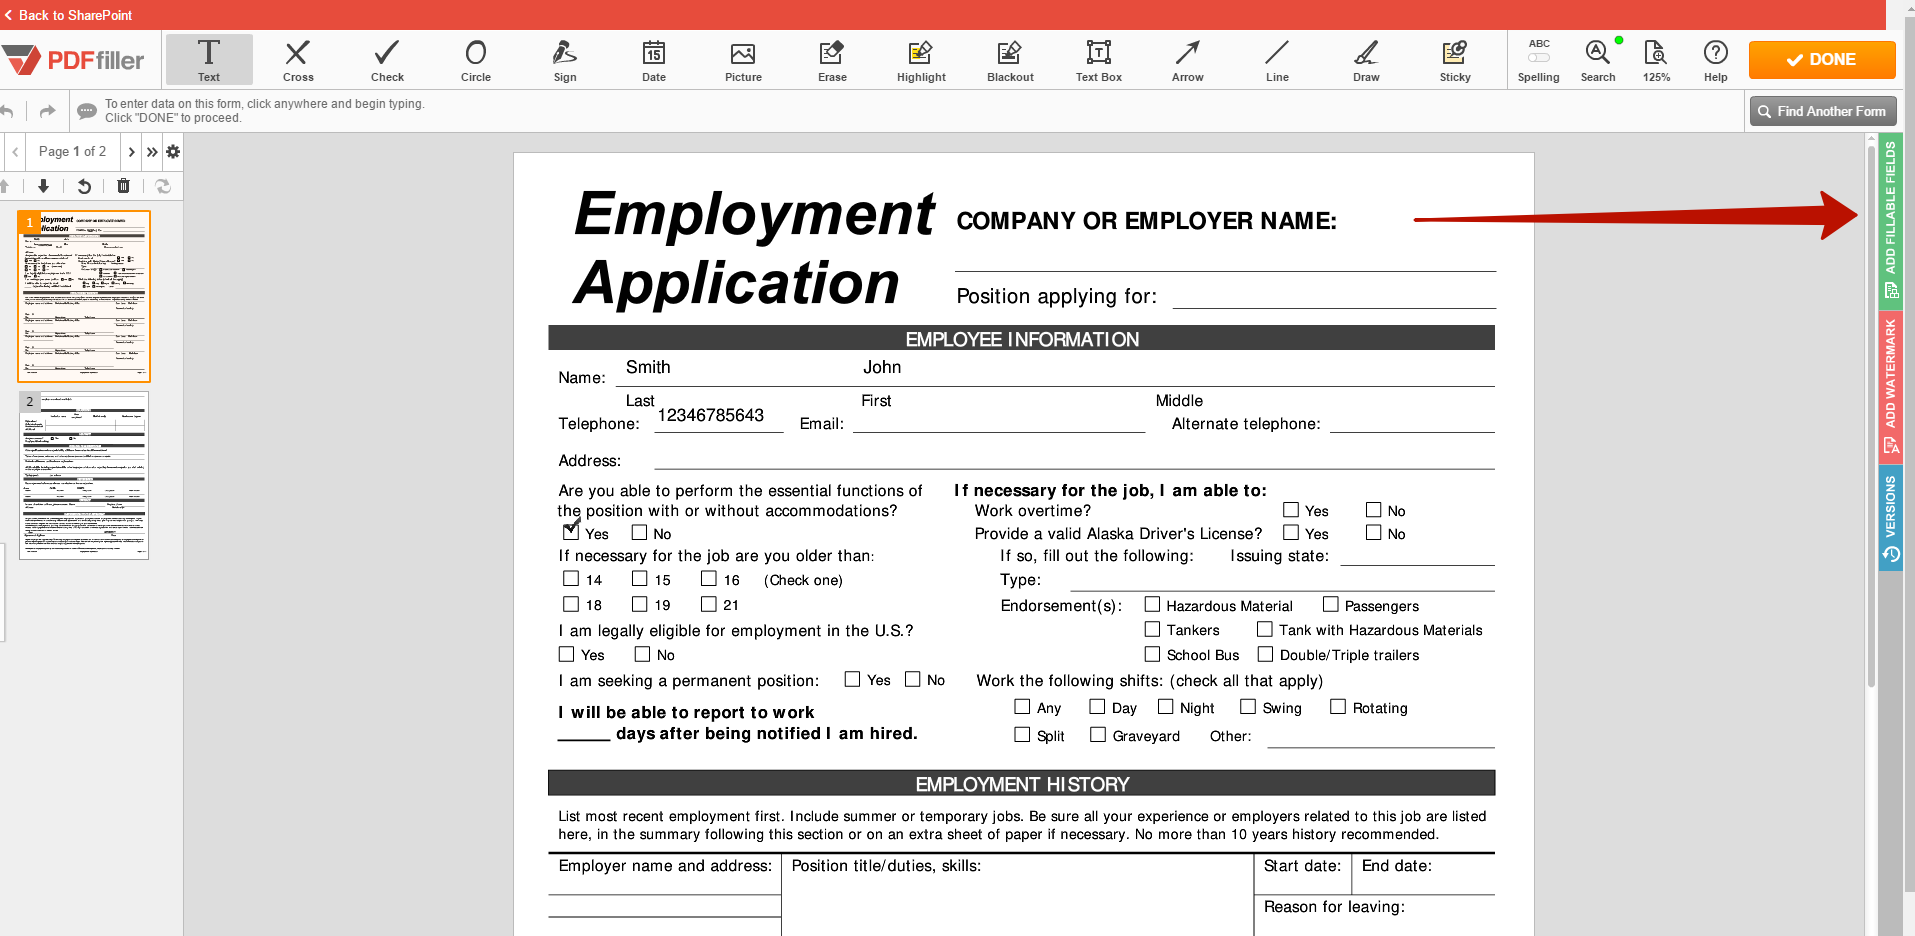Viewport: 1915px width, 936px height.
Task: Select the Check mark tool
Action: 387,59
